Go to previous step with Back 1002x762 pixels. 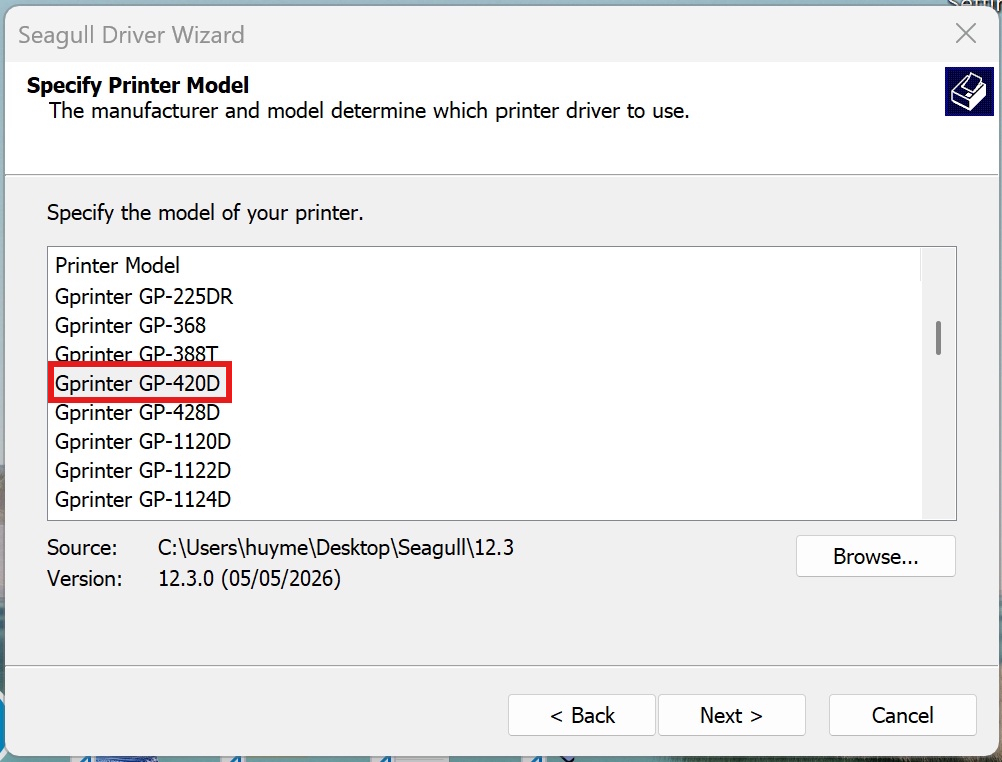[x=582, y=715]
